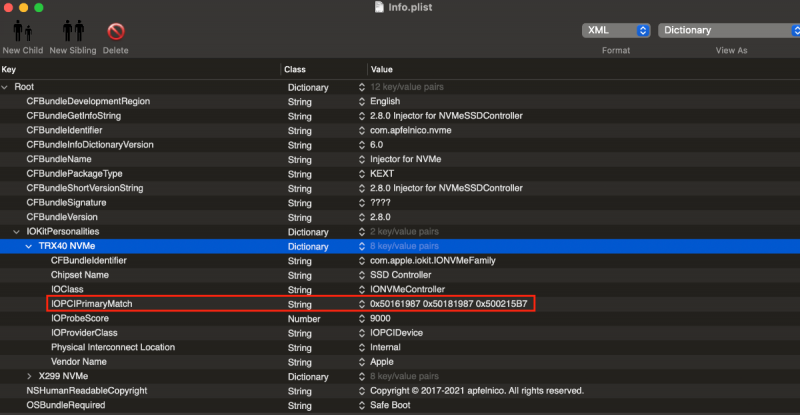Viewport: 800px width, 415px height.
Task: Click the value 9000
Action: click(x=380, y=318)
